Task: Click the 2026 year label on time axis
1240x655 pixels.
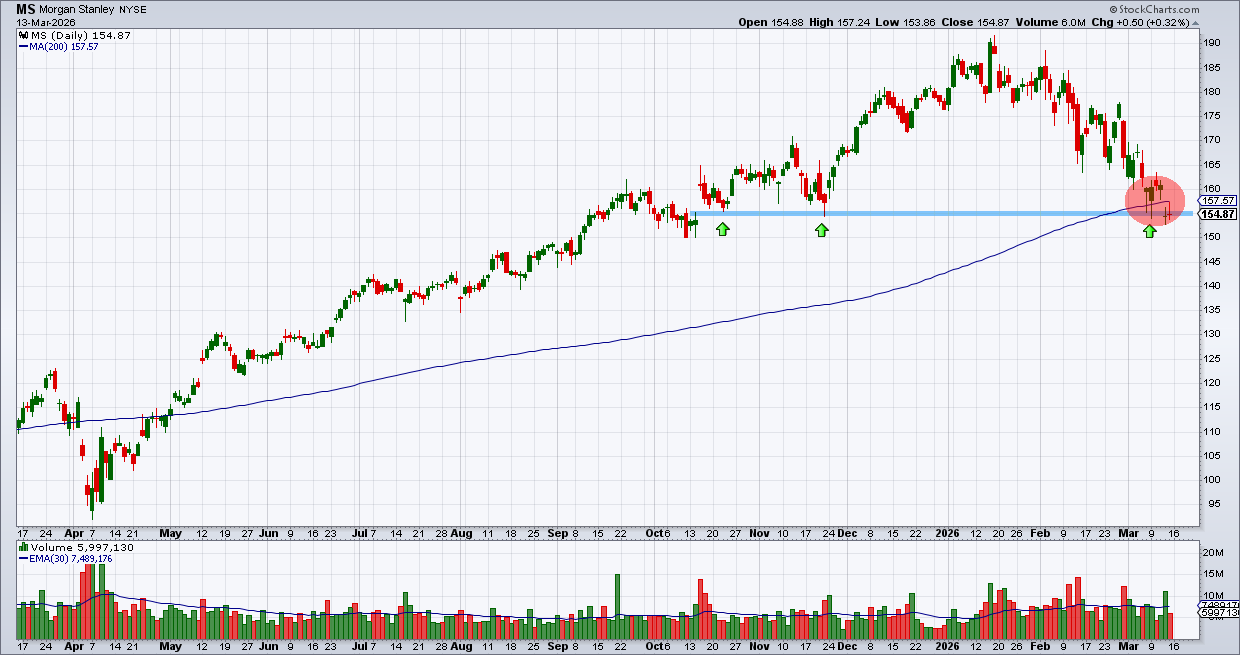Action: (947, 534)
